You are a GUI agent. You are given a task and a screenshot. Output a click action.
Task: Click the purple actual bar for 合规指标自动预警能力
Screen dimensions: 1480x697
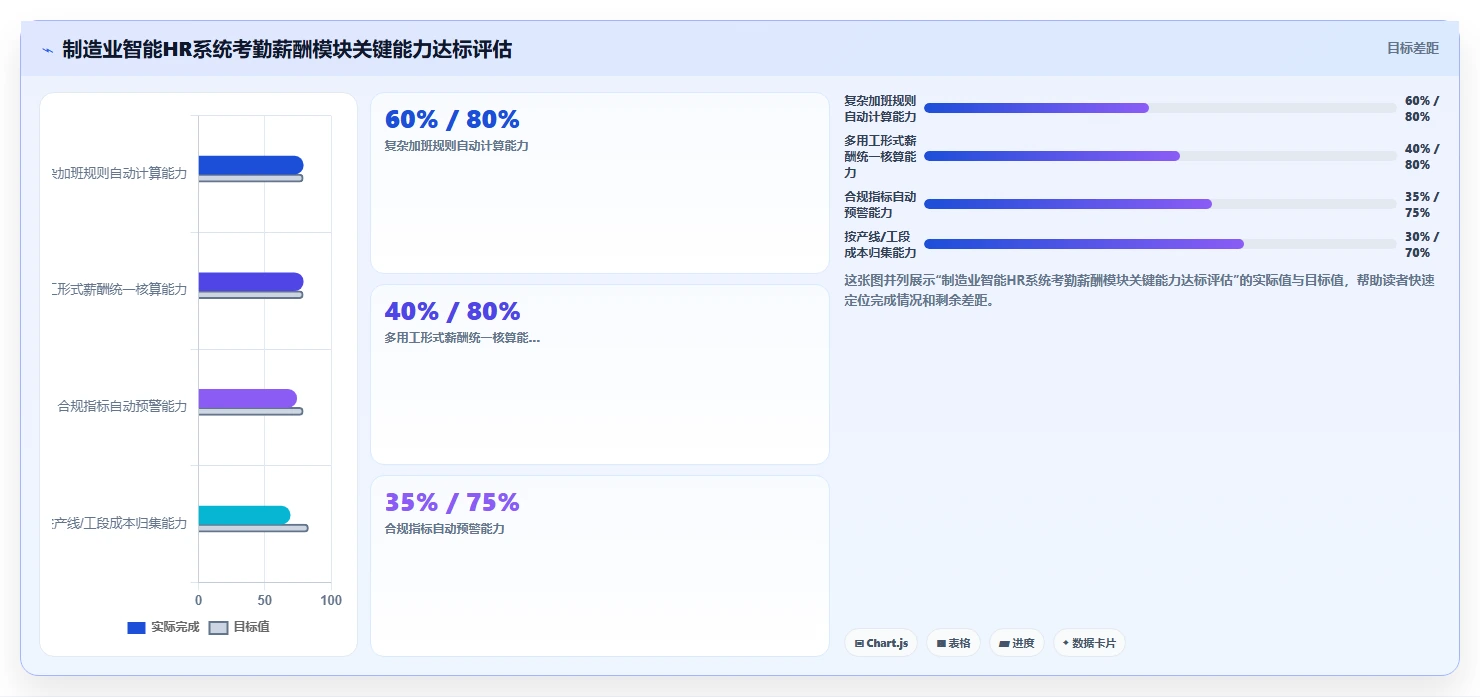(247, 398)
